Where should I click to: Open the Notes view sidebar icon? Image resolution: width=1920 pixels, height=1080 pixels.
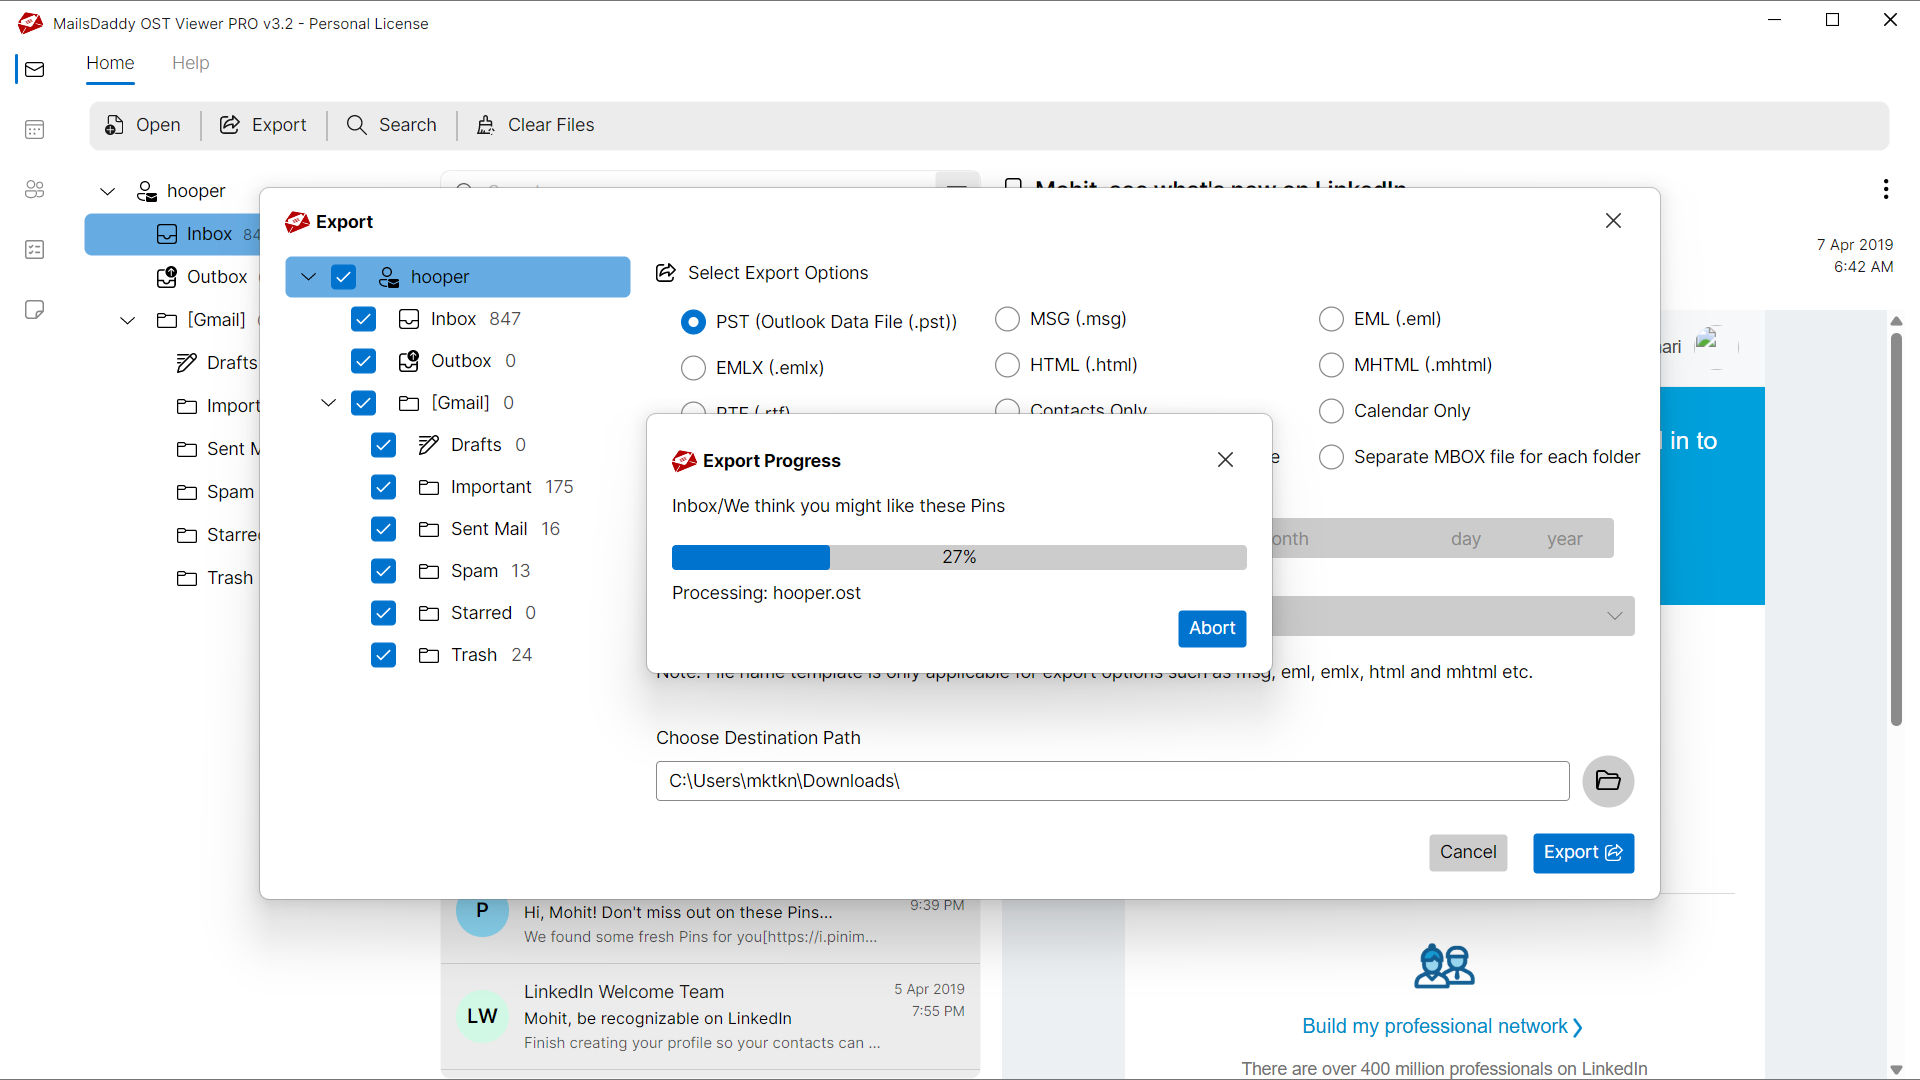pyautogui.click(x=35, y=309)
